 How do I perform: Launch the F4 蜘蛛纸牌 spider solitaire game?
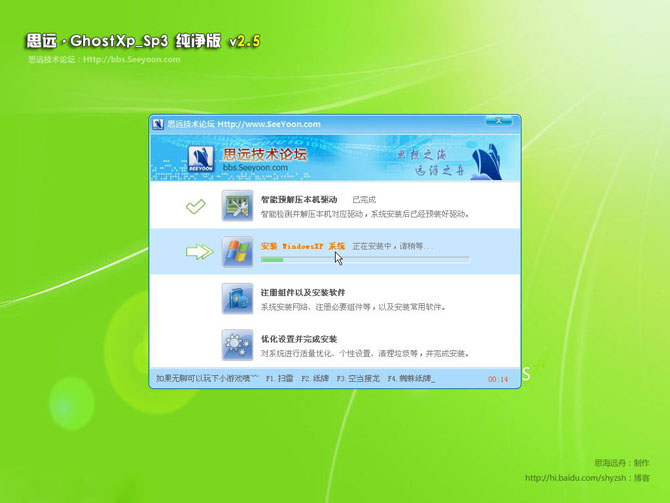click(x=411, y=378)
